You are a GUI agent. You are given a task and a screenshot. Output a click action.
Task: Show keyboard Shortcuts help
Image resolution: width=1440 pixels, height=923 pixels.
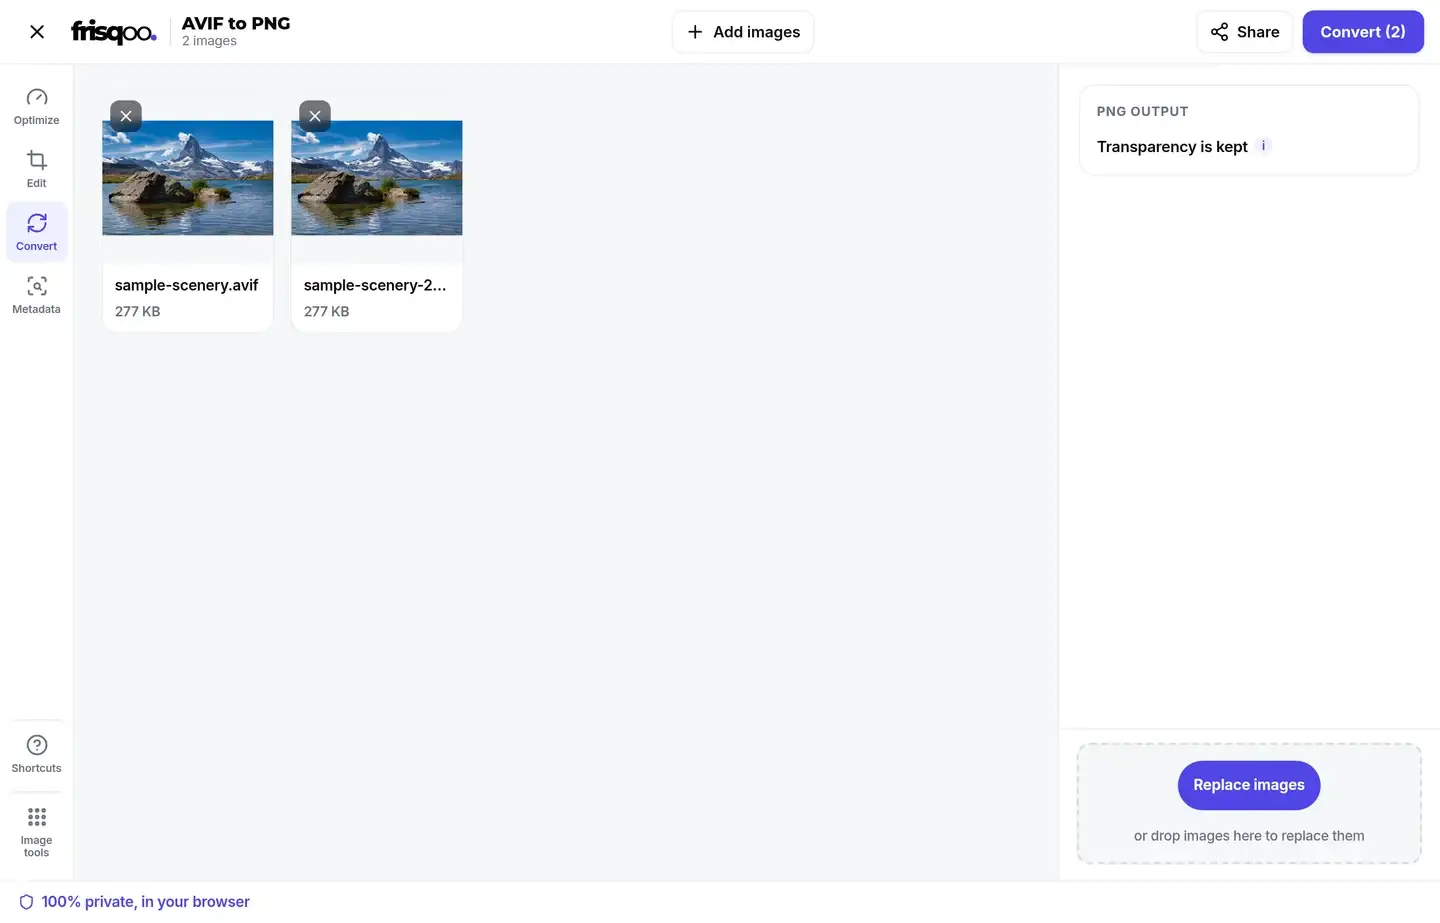(x=37, y=754)
